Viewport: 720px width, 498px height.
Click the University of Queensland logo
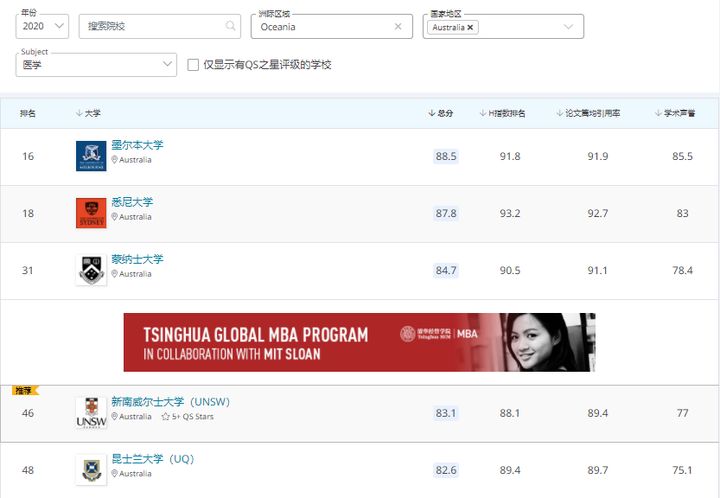tap(91, 470)
